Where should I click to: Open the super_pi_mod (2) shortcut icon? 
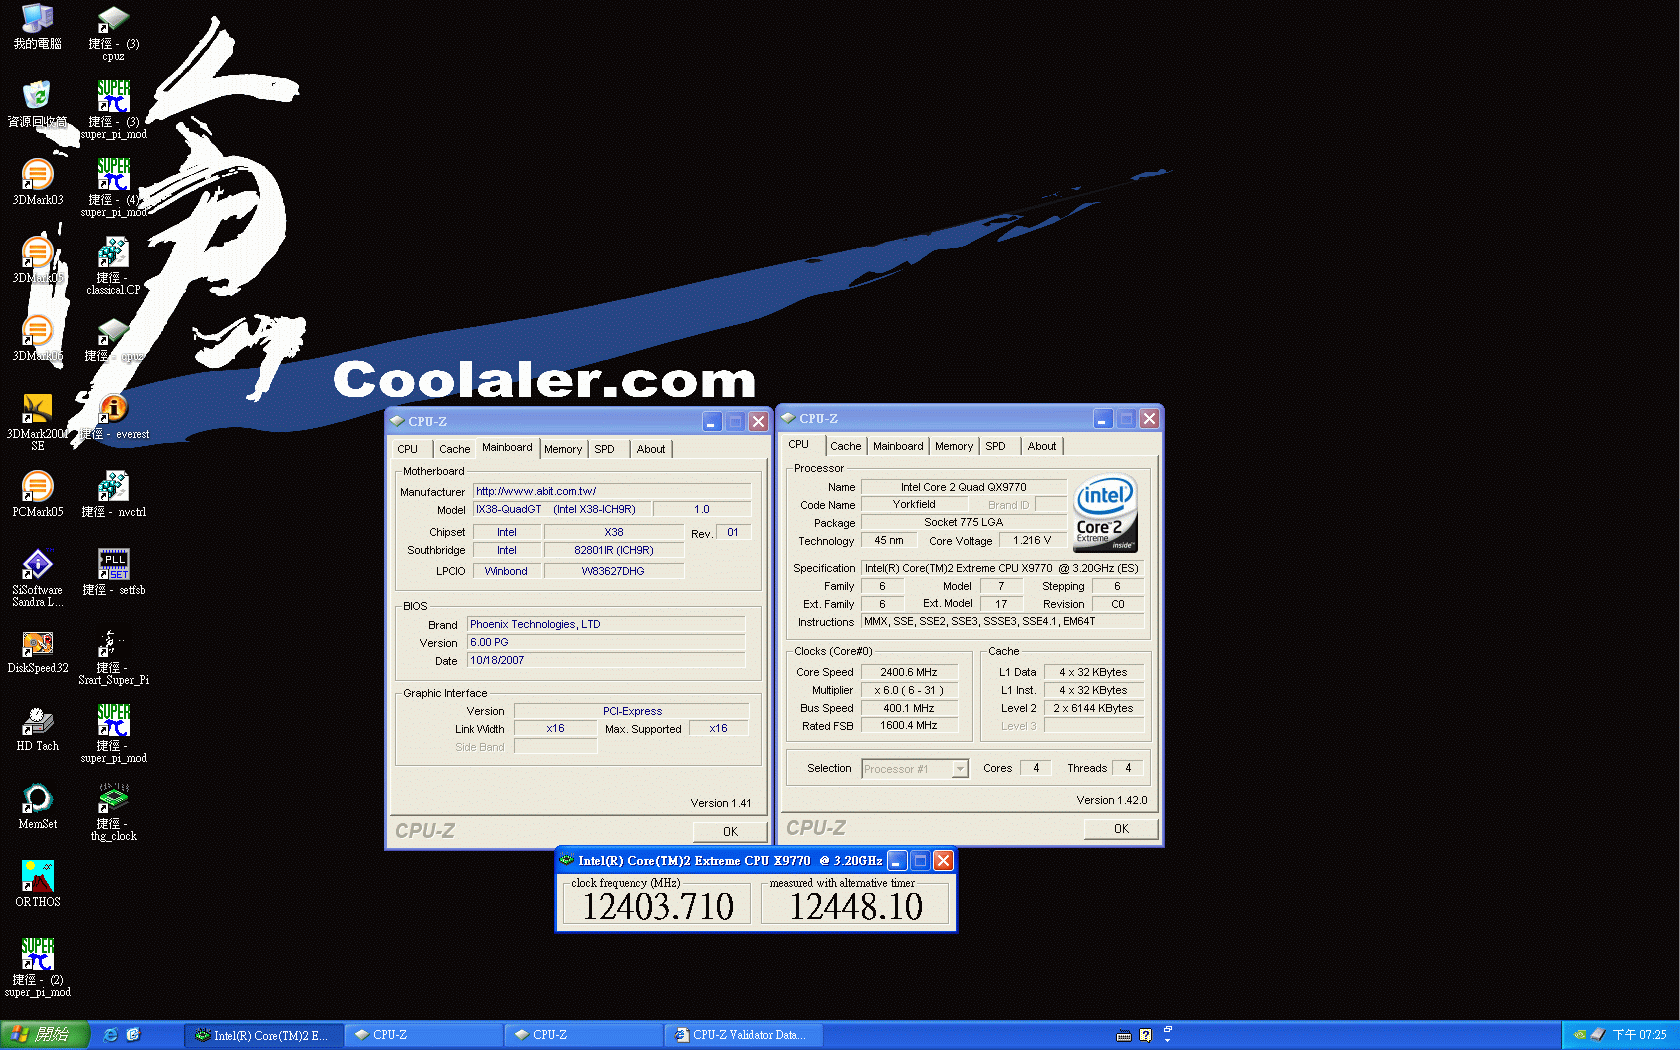click(x=37, y=968)
